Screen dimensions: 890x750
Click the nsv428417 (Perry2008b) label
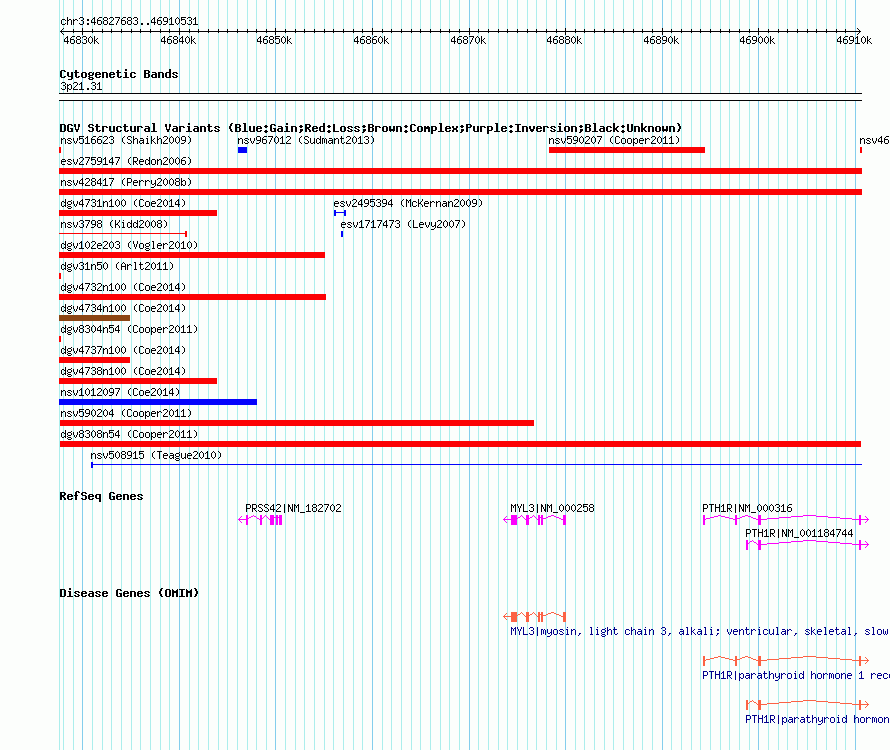[x=126, y=182]
